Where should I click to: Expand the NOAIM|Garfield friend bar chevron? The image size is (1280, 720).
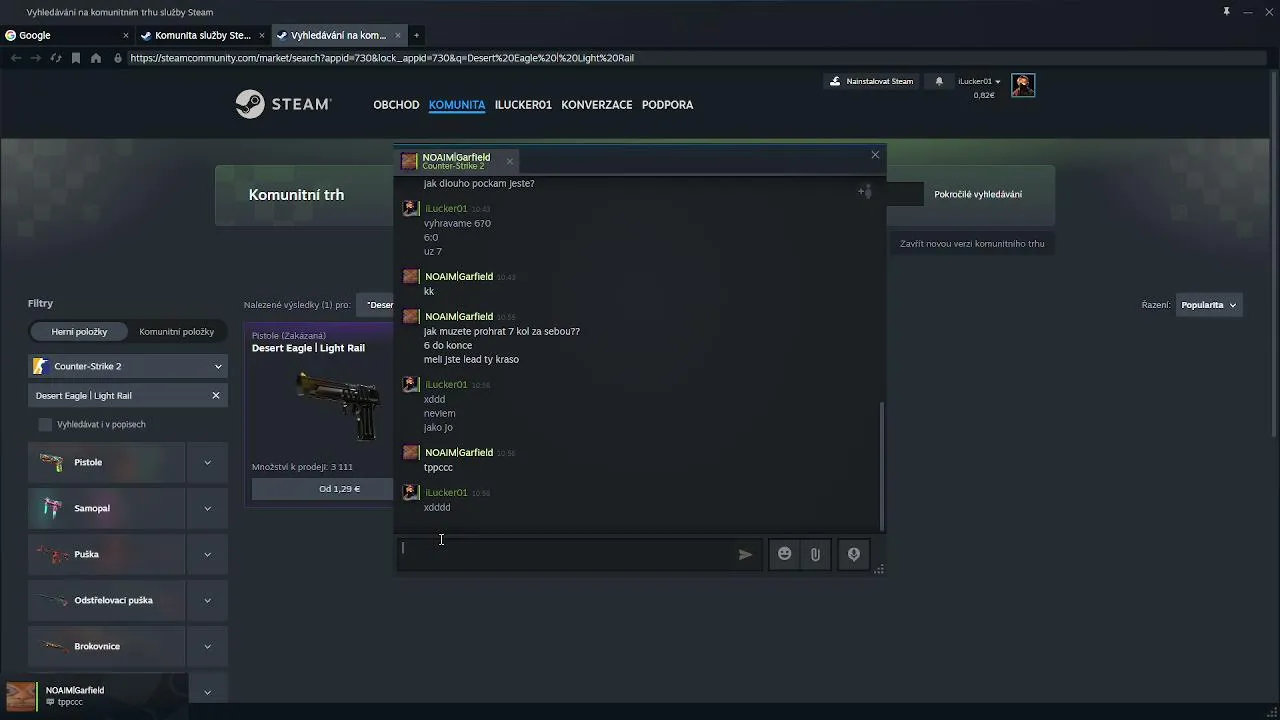click(x=207, y=692)
